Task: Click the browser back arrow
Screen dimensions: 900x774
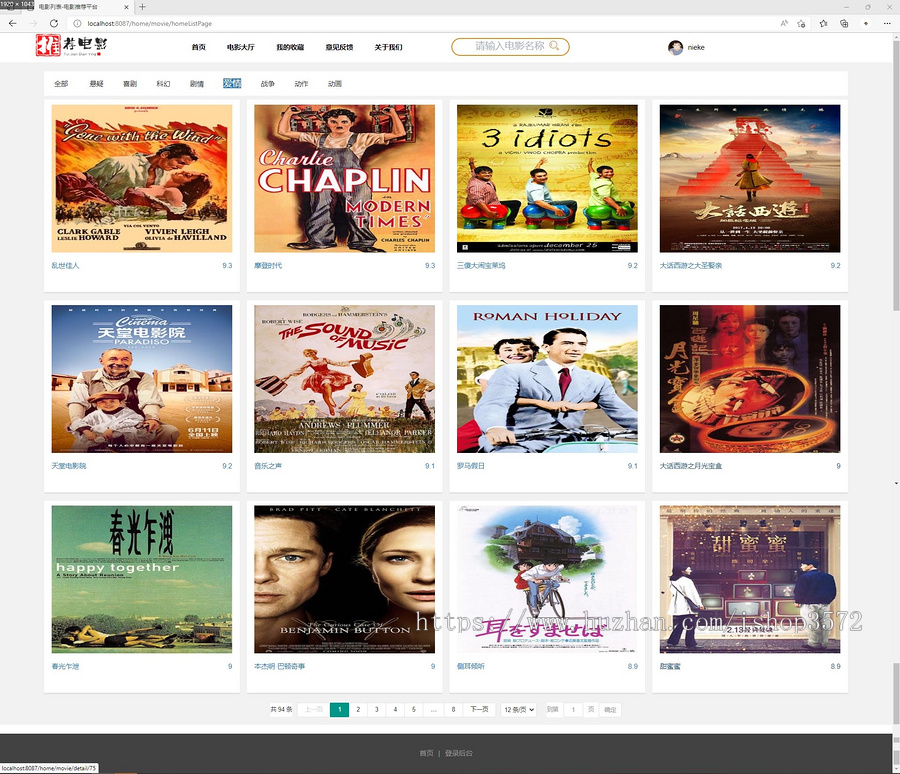Action: click(x=13, y=24)
